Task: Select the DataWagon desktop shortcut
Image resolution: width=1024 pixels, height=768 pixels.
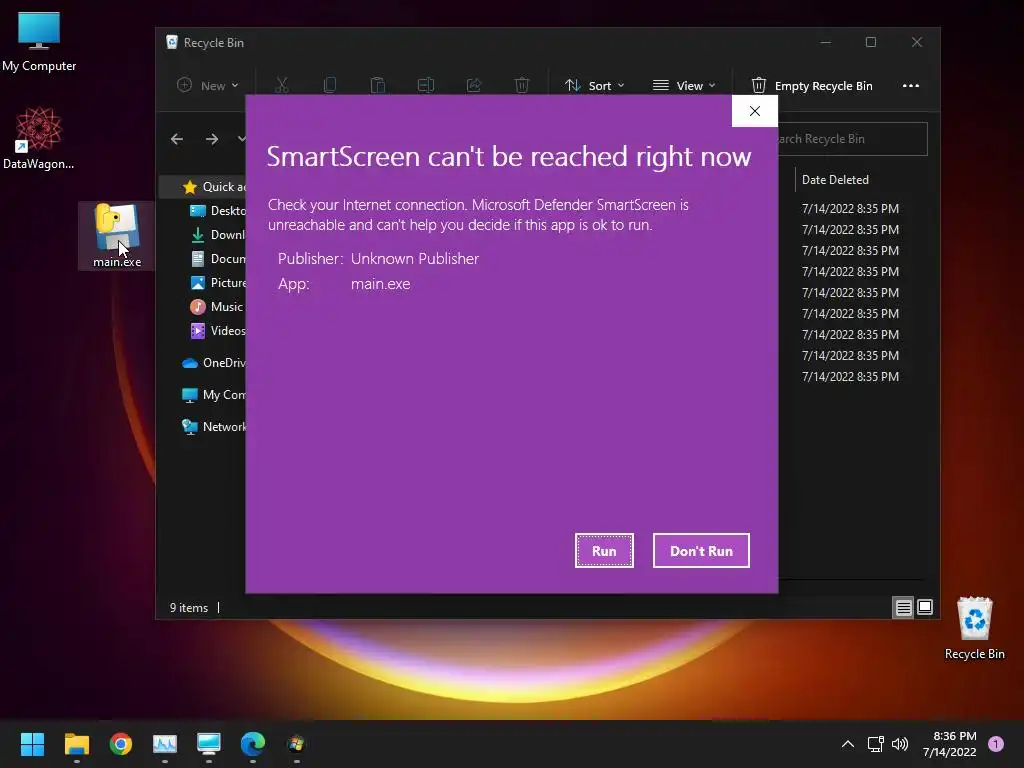Action: tap(39, 138)
